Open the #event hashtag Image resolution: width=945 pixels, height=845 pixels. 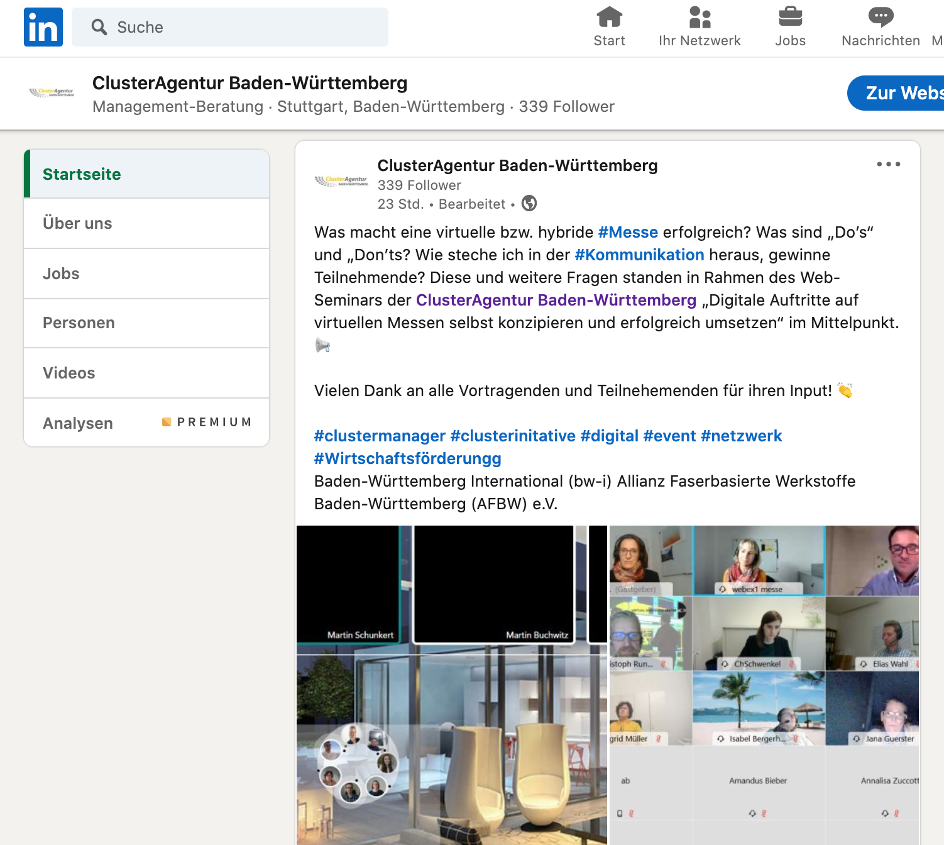click(670, 436)
